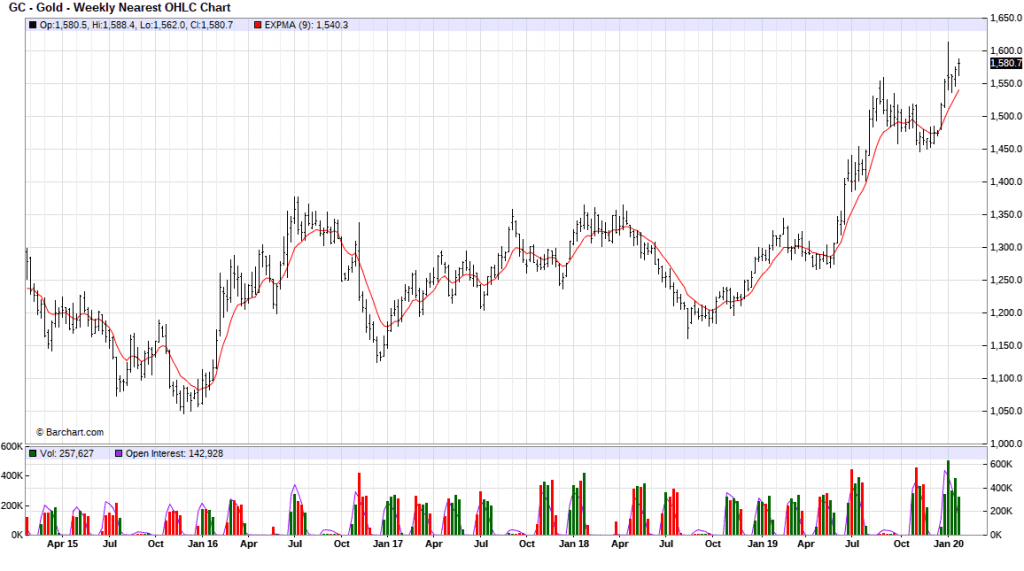
Task: Click the black OHLC legend square
Action: [x=33, y=24]
